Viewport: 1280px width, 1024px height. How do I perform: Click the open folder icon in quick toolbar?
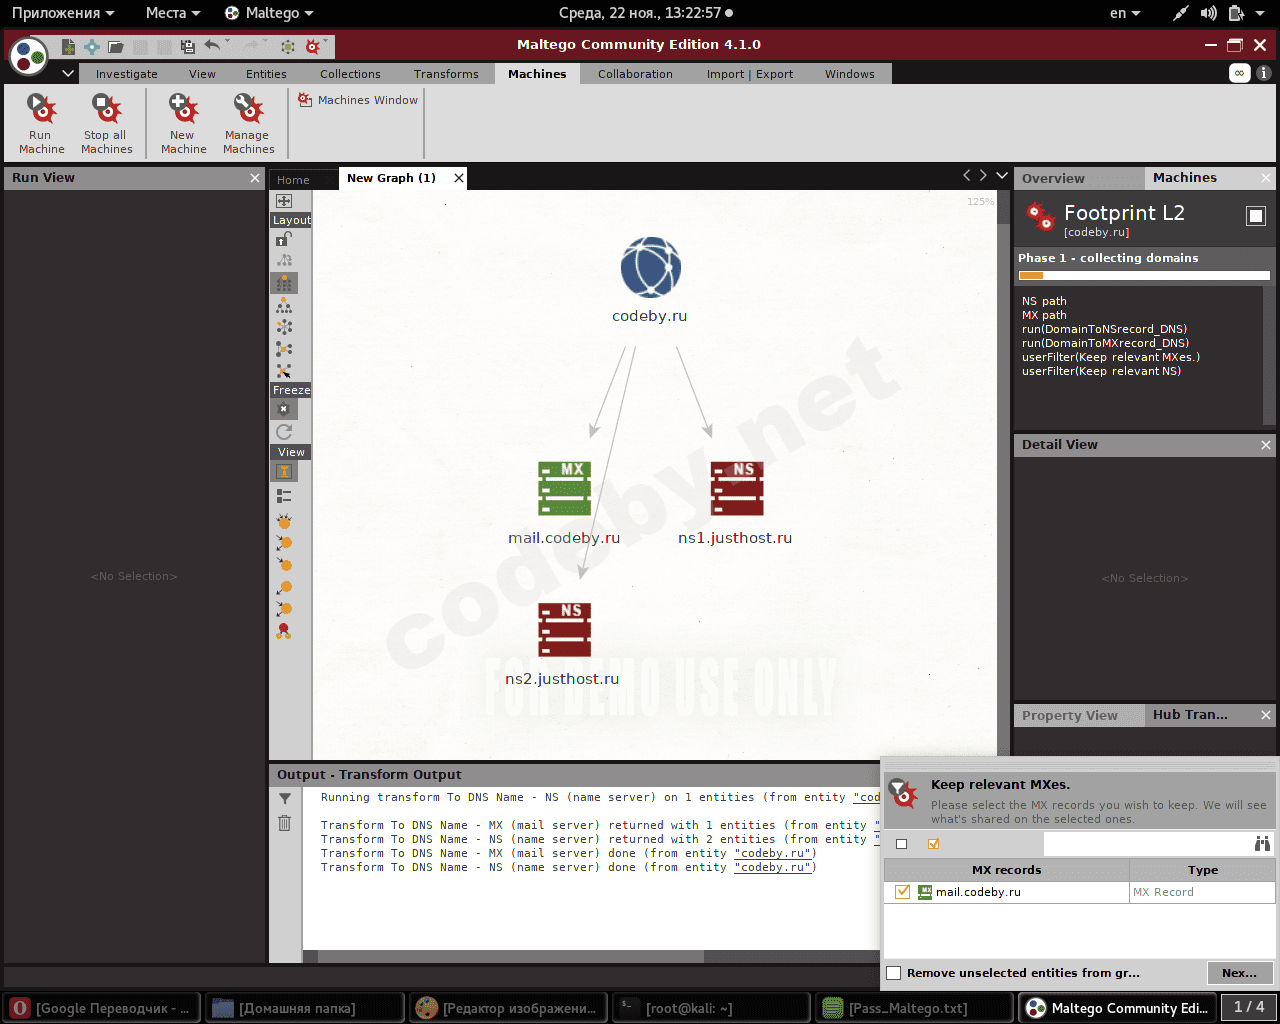[x=116, y=47]
